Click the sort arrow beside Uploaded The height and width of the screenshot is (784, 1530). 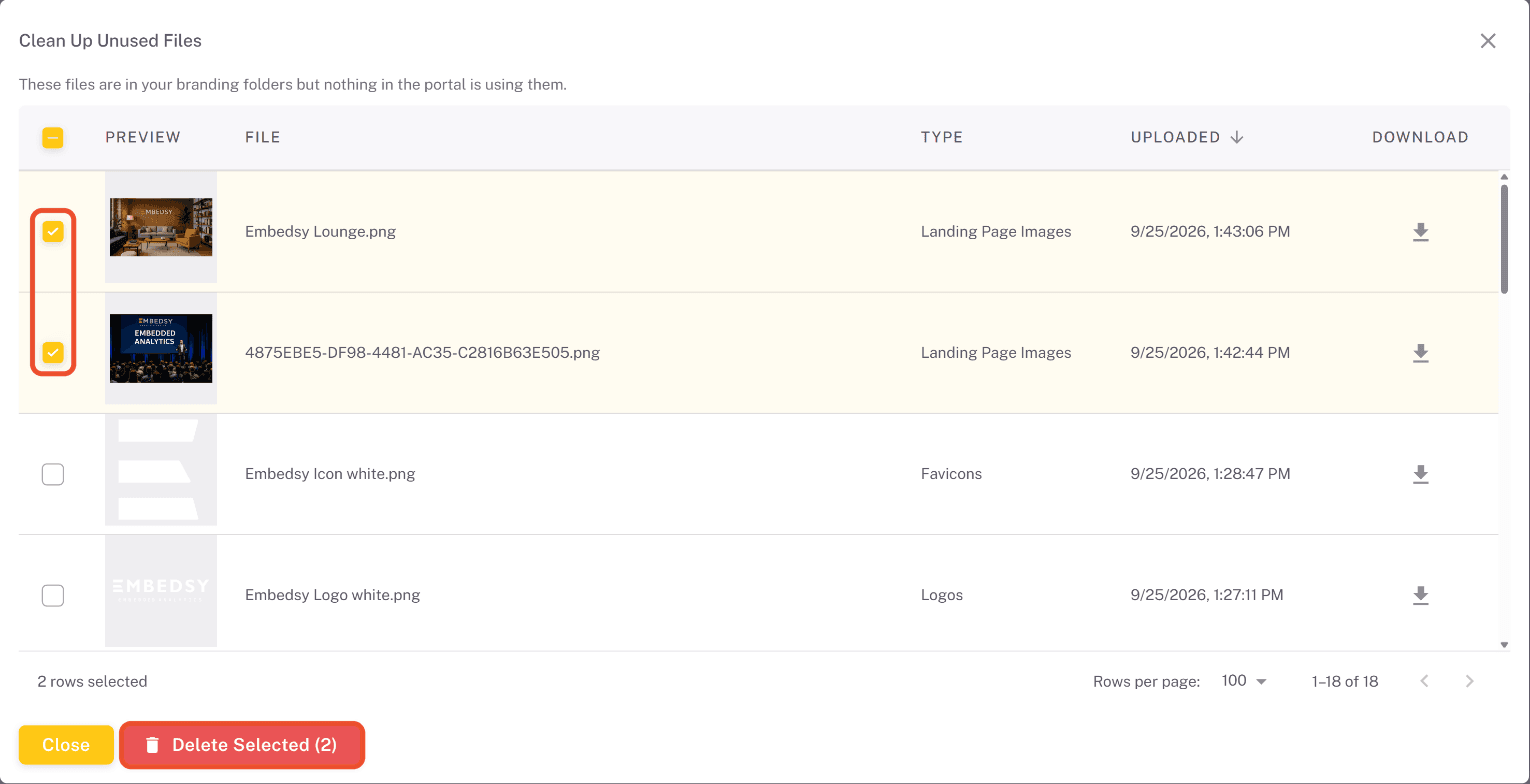1237,137
